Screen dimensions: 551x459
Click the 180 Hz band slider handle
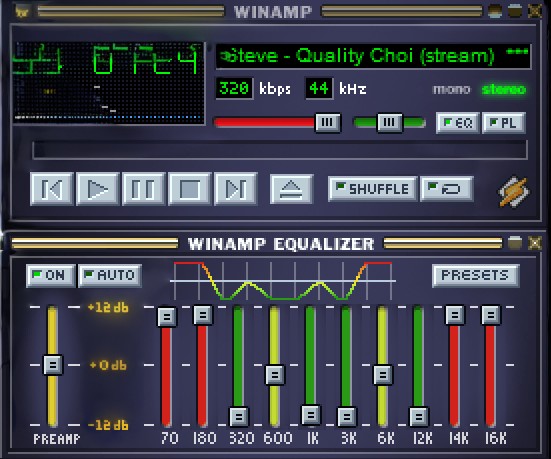click(x=203, y=315)
